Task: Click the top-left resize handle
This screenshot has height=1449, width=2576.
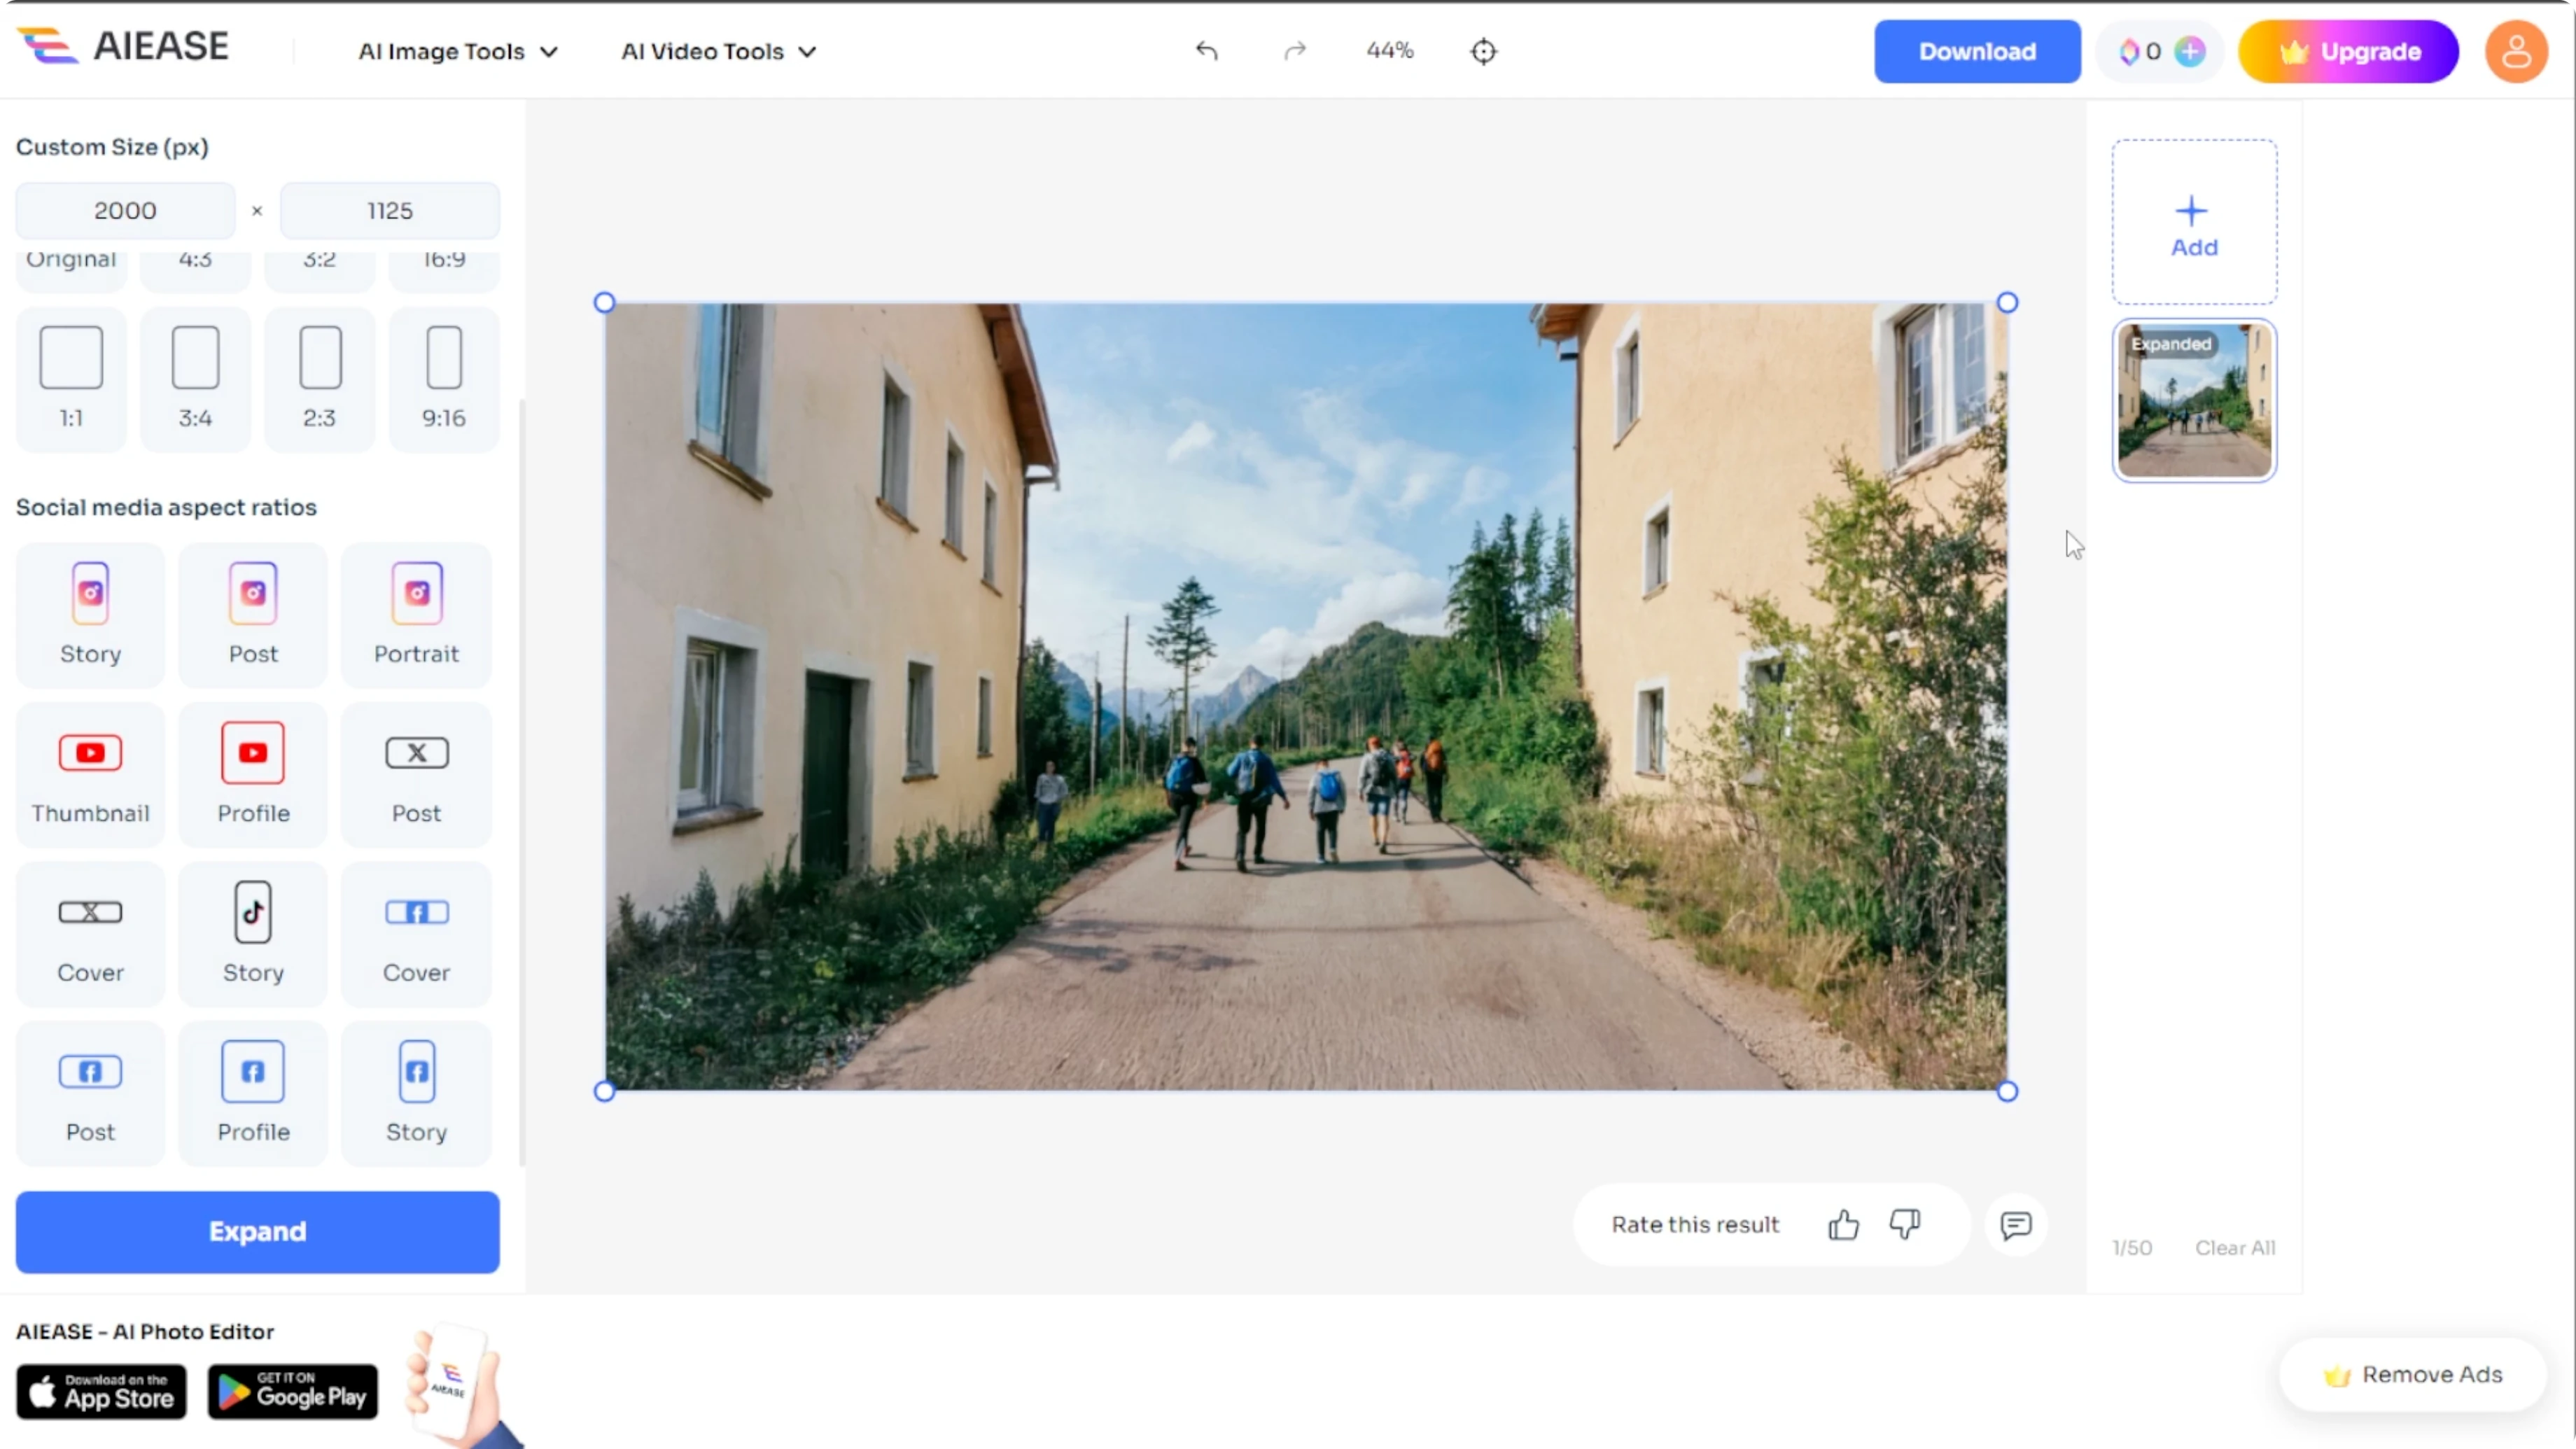Action: [x=604, y=302]
